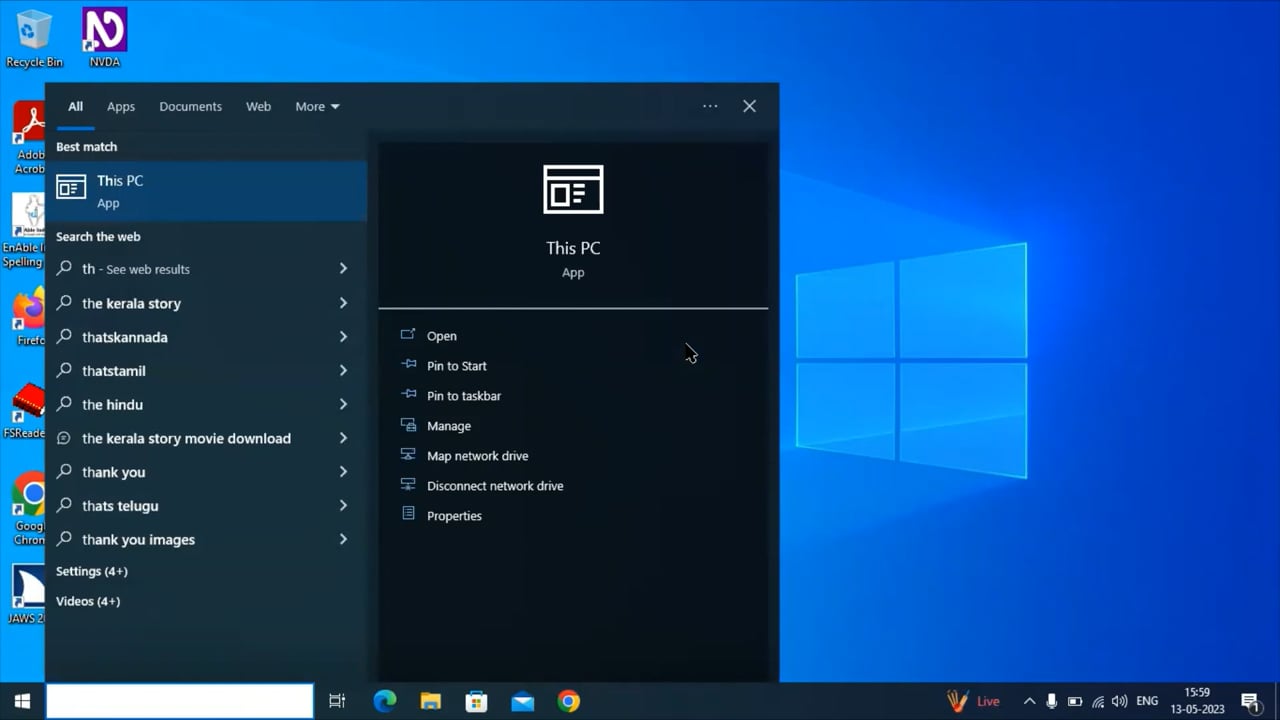Expand the 'thank you' suggestion arrow

pyautogui.click(x=343, y=472)
